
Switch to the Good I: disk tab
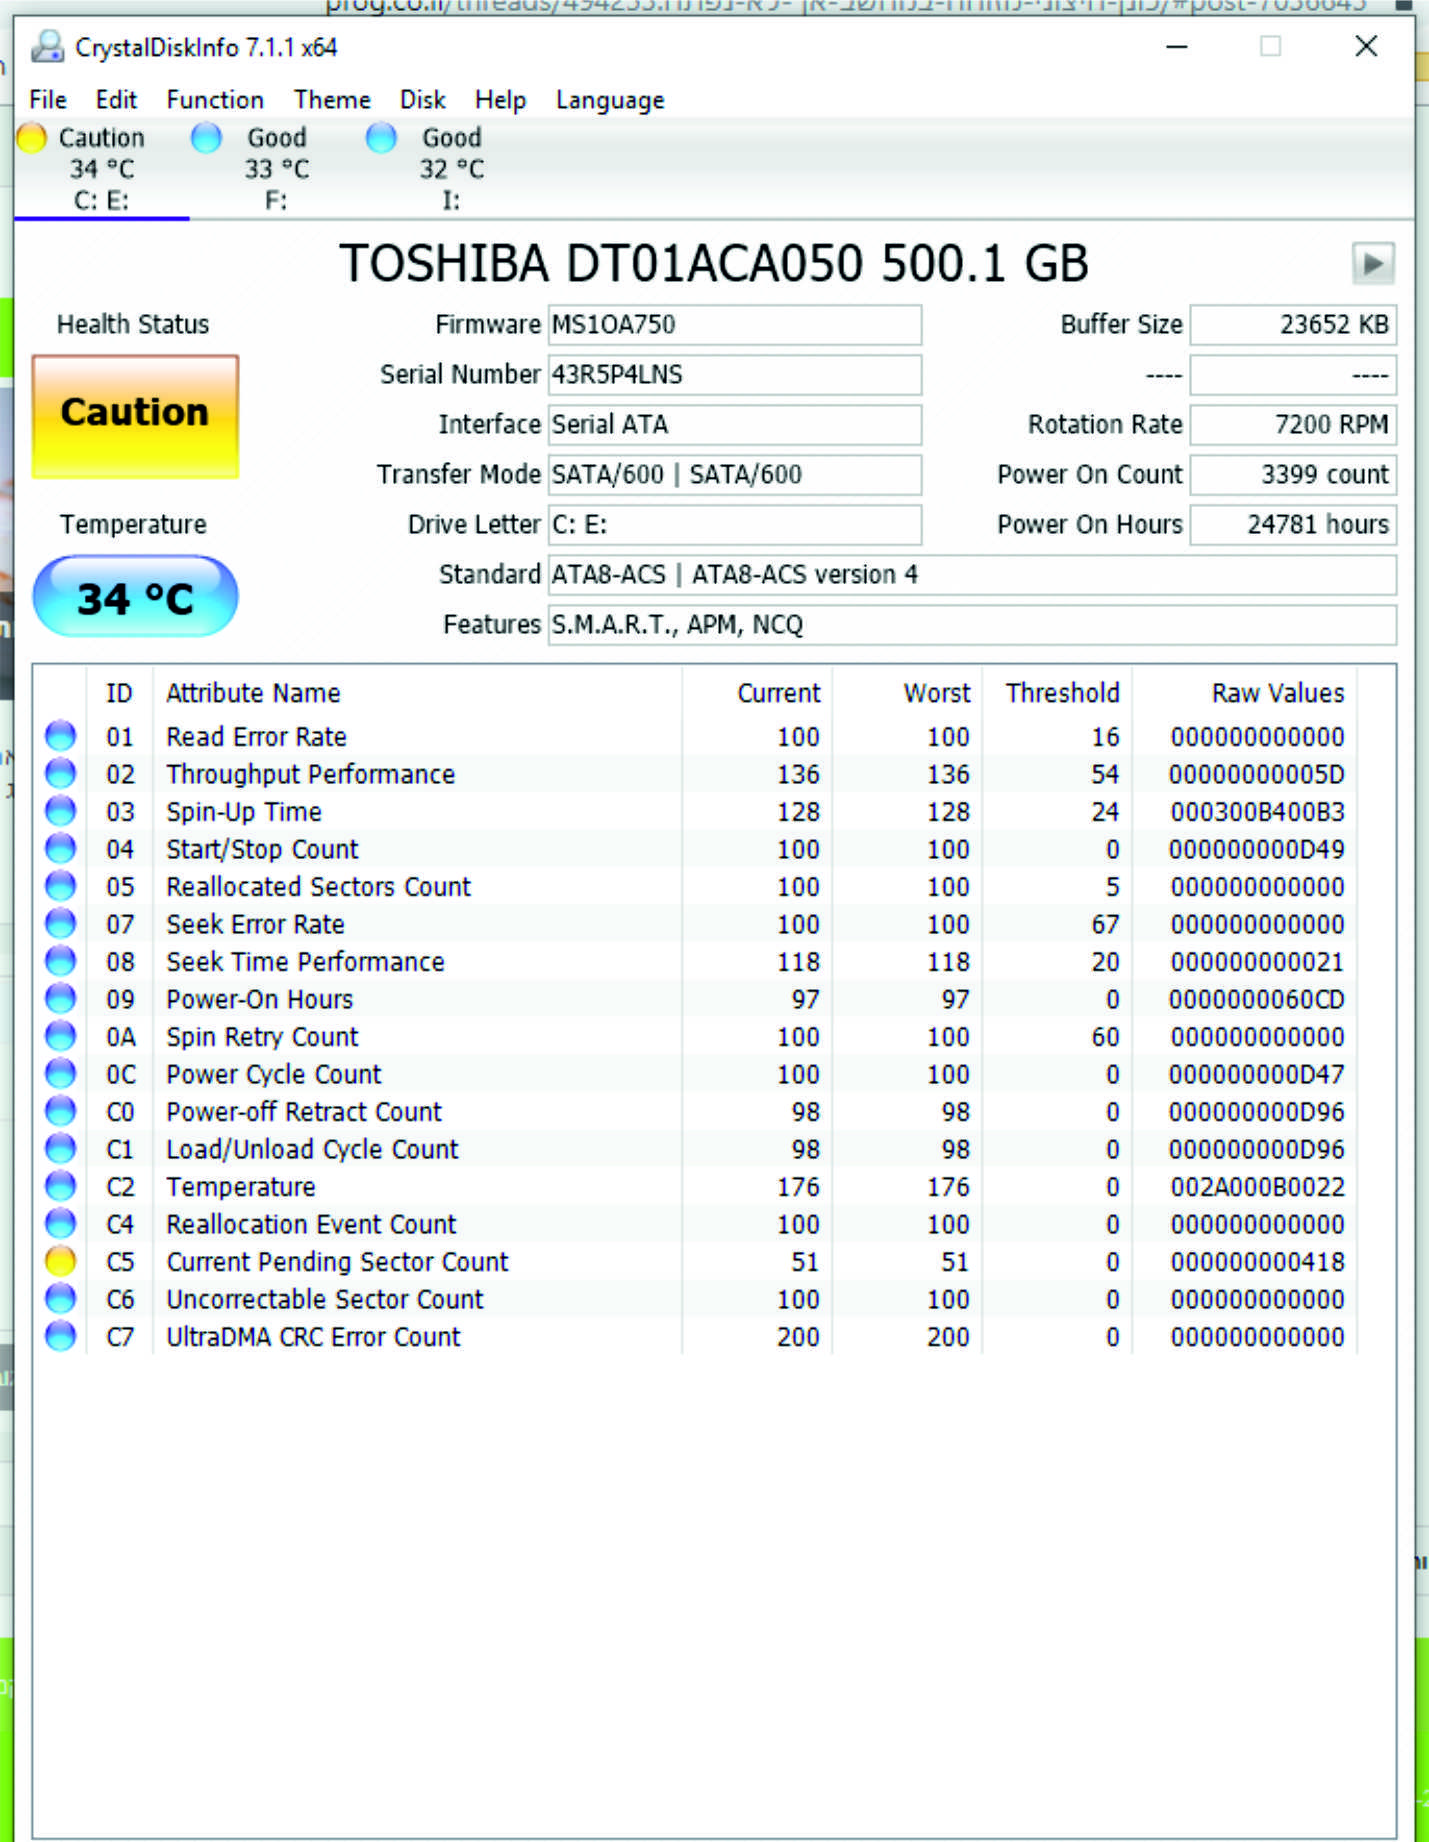click(x=451, y=168)
